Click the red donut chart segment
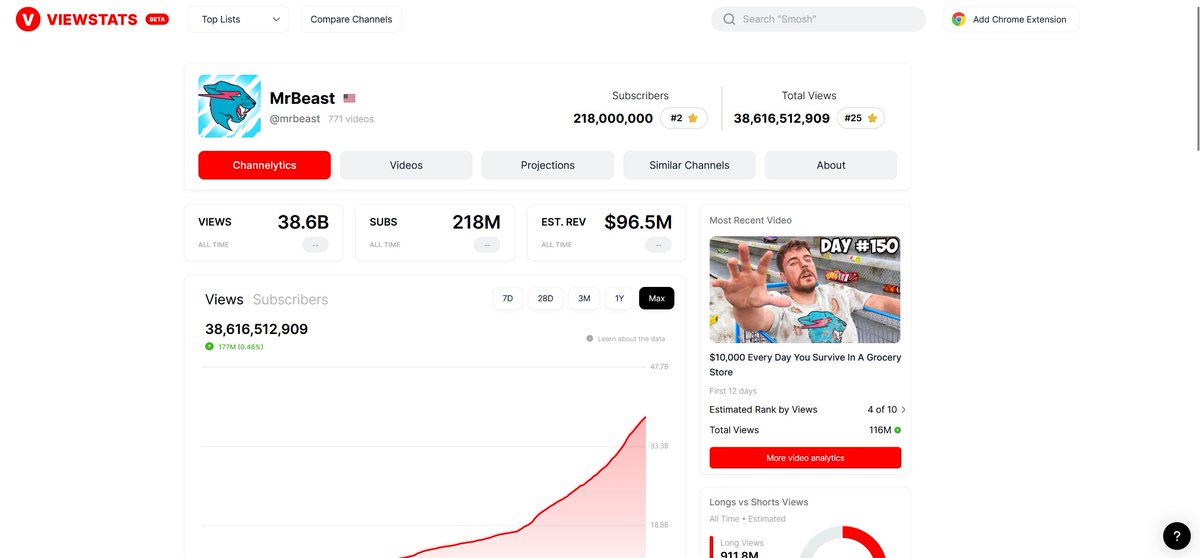Screen dimensions: 1200x558 [x=865, y=540]
